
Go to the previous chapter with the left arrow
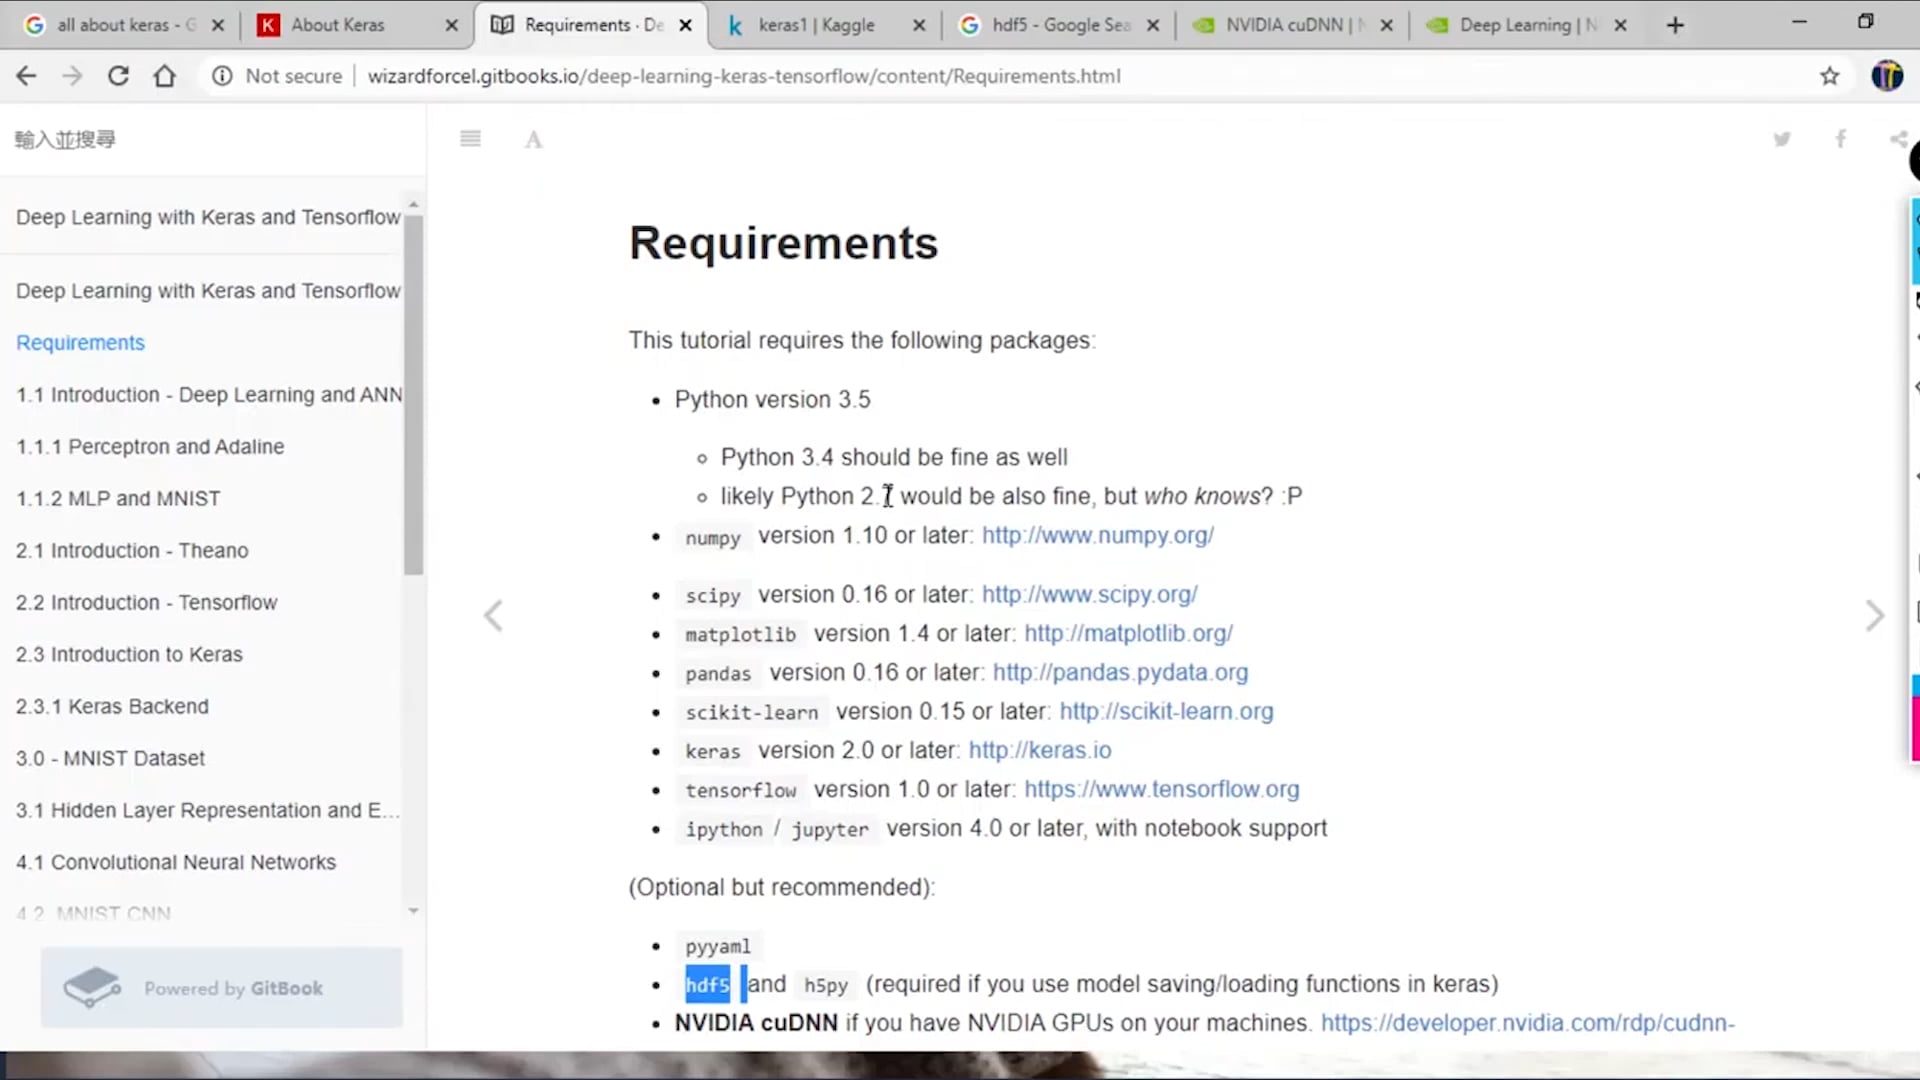pos(493,616)
